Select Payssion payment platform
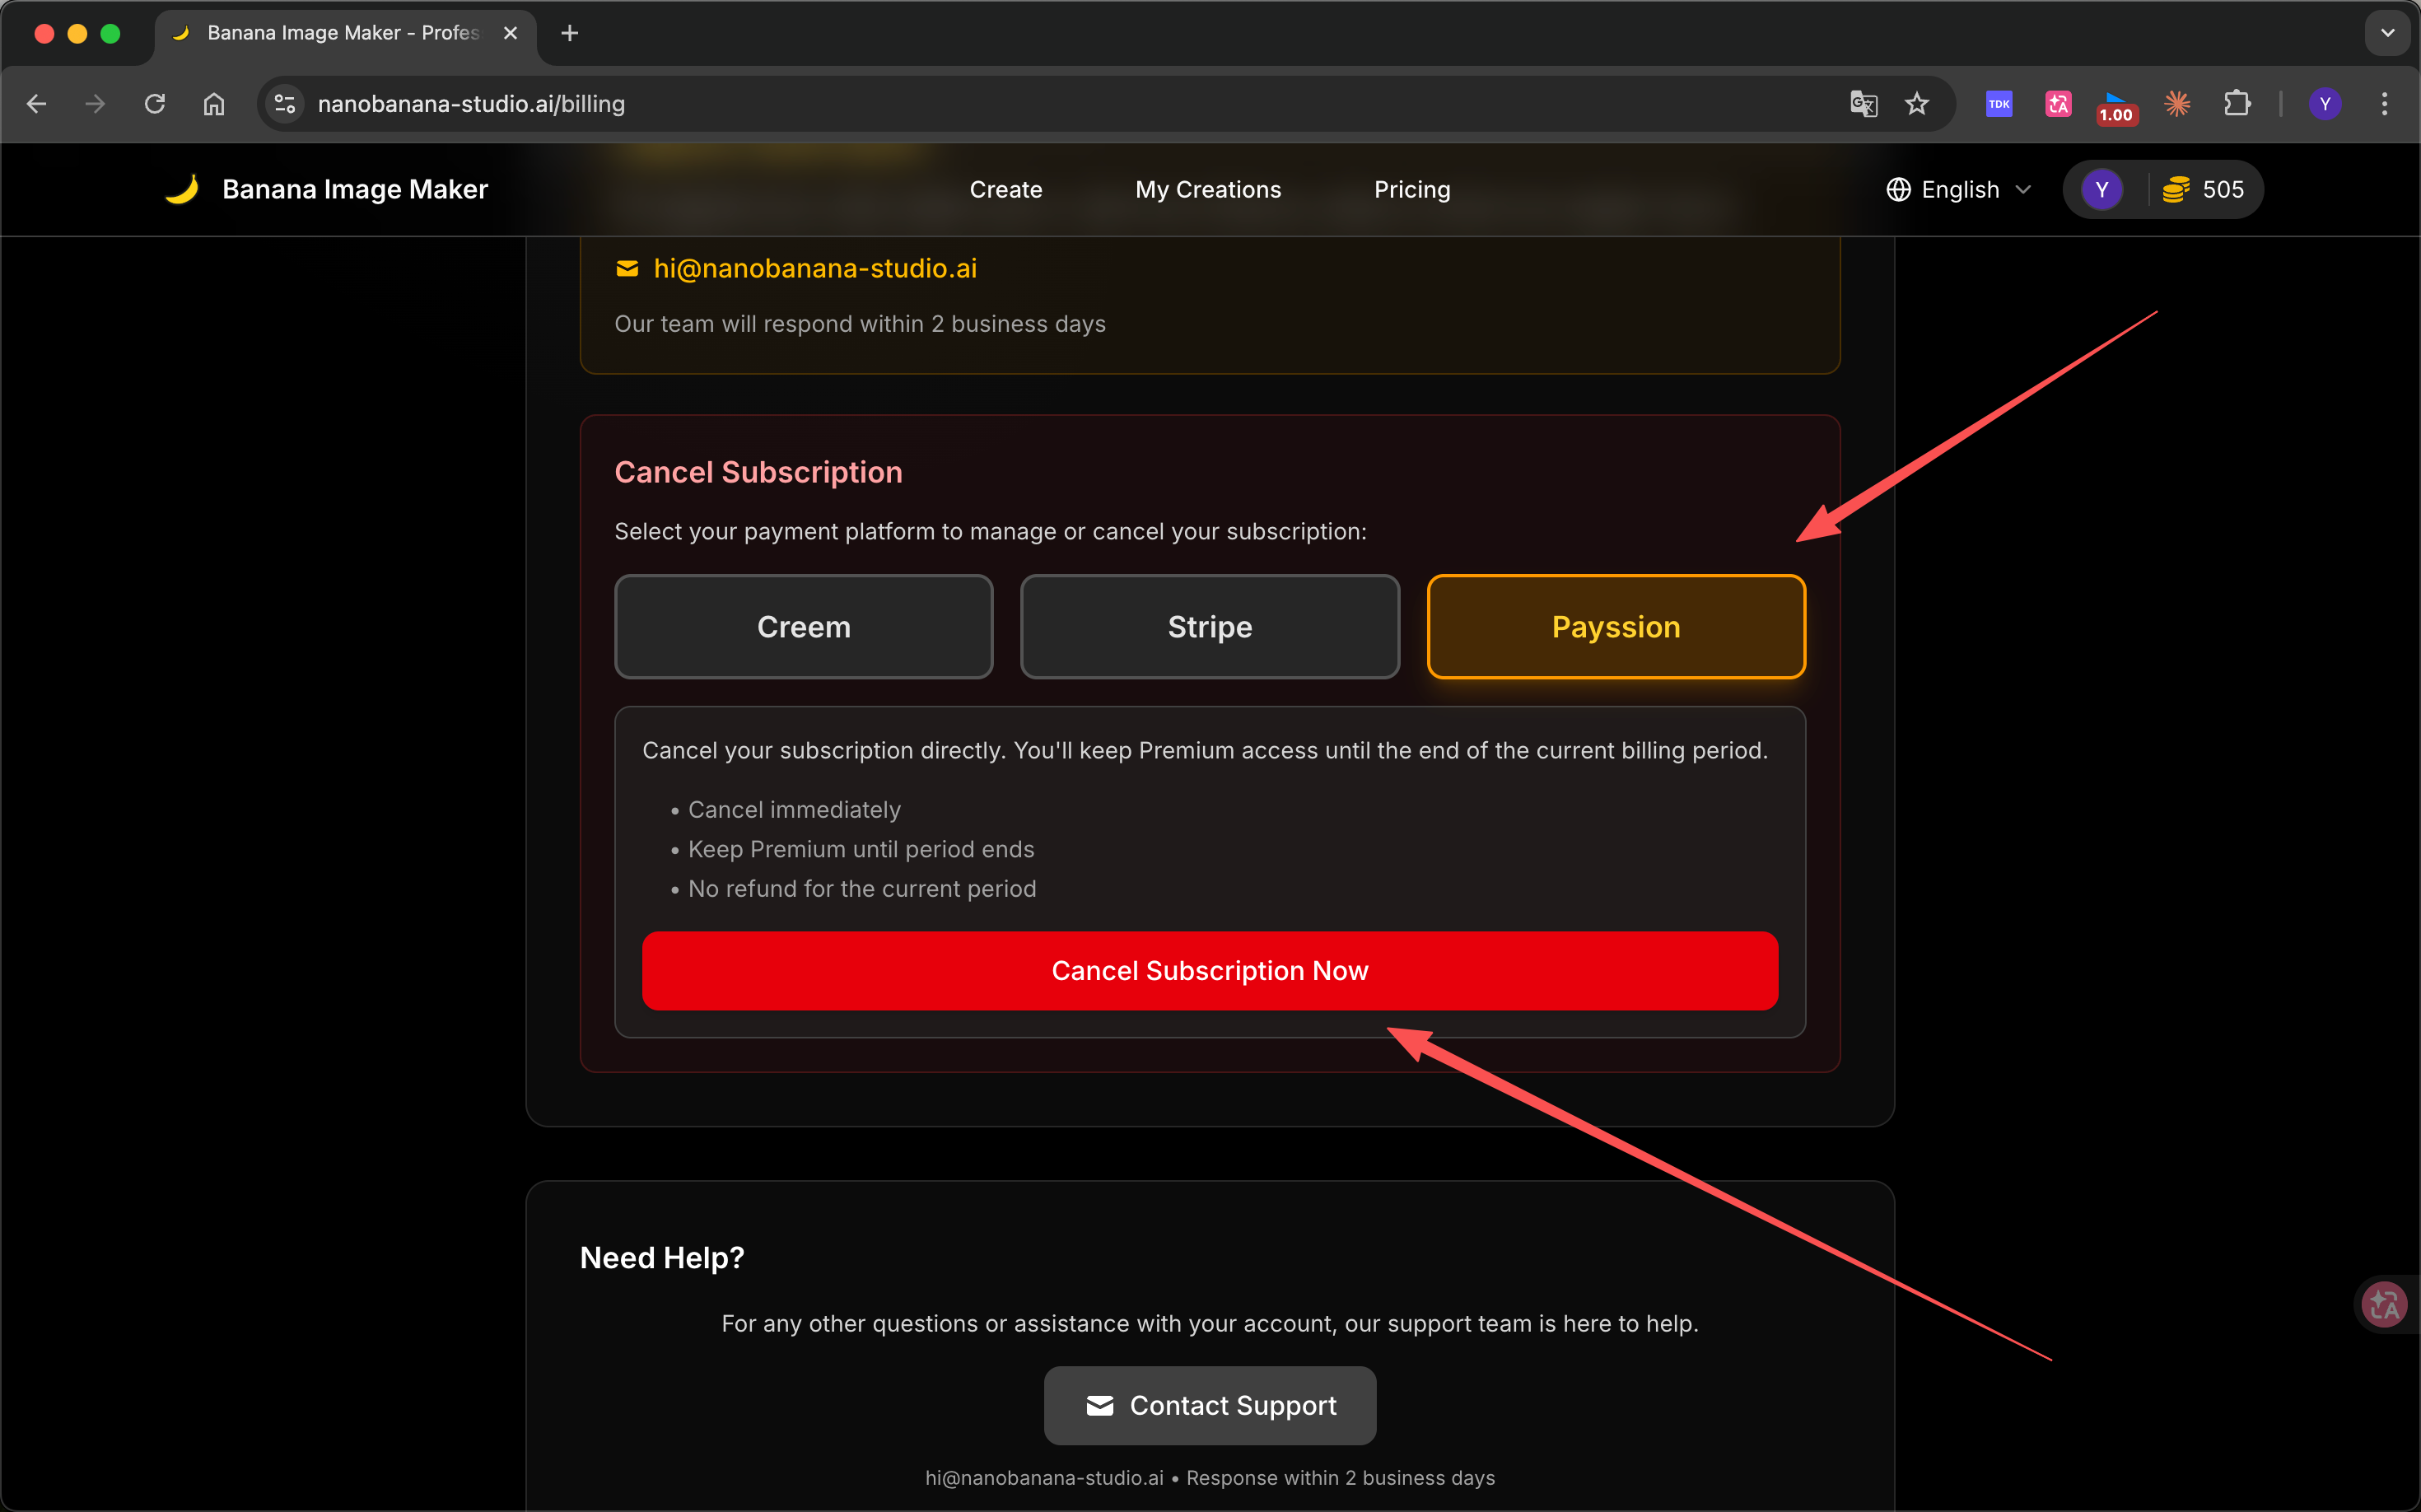The width and height of the screenshot is (2421, 1512). (1616, 627)
